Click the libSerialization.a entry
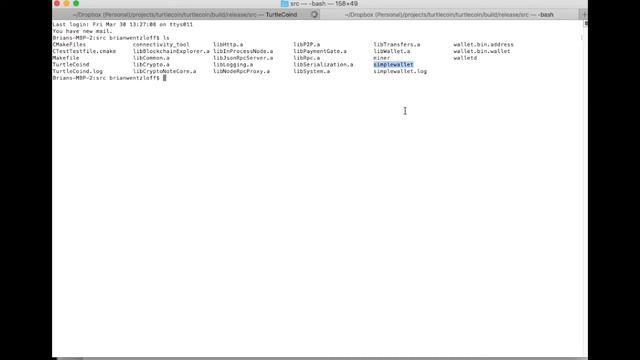The width and height of the screenshot is (640, 360). tap(323, 64)
